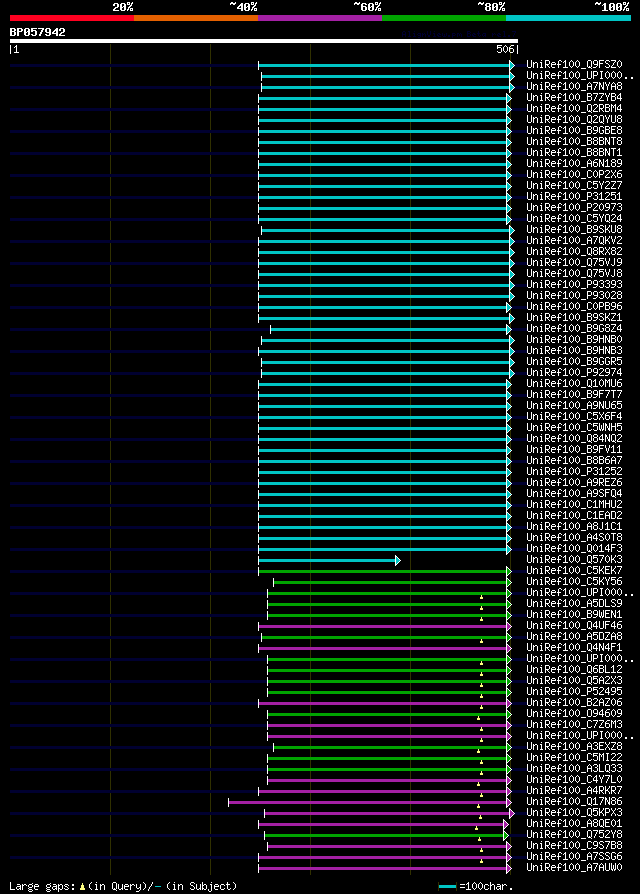Image resolution: width=640 pixels, height=894 pixels.
Task: Open the UniRef100_Q014F3 hit
Action: click(574, 548)
